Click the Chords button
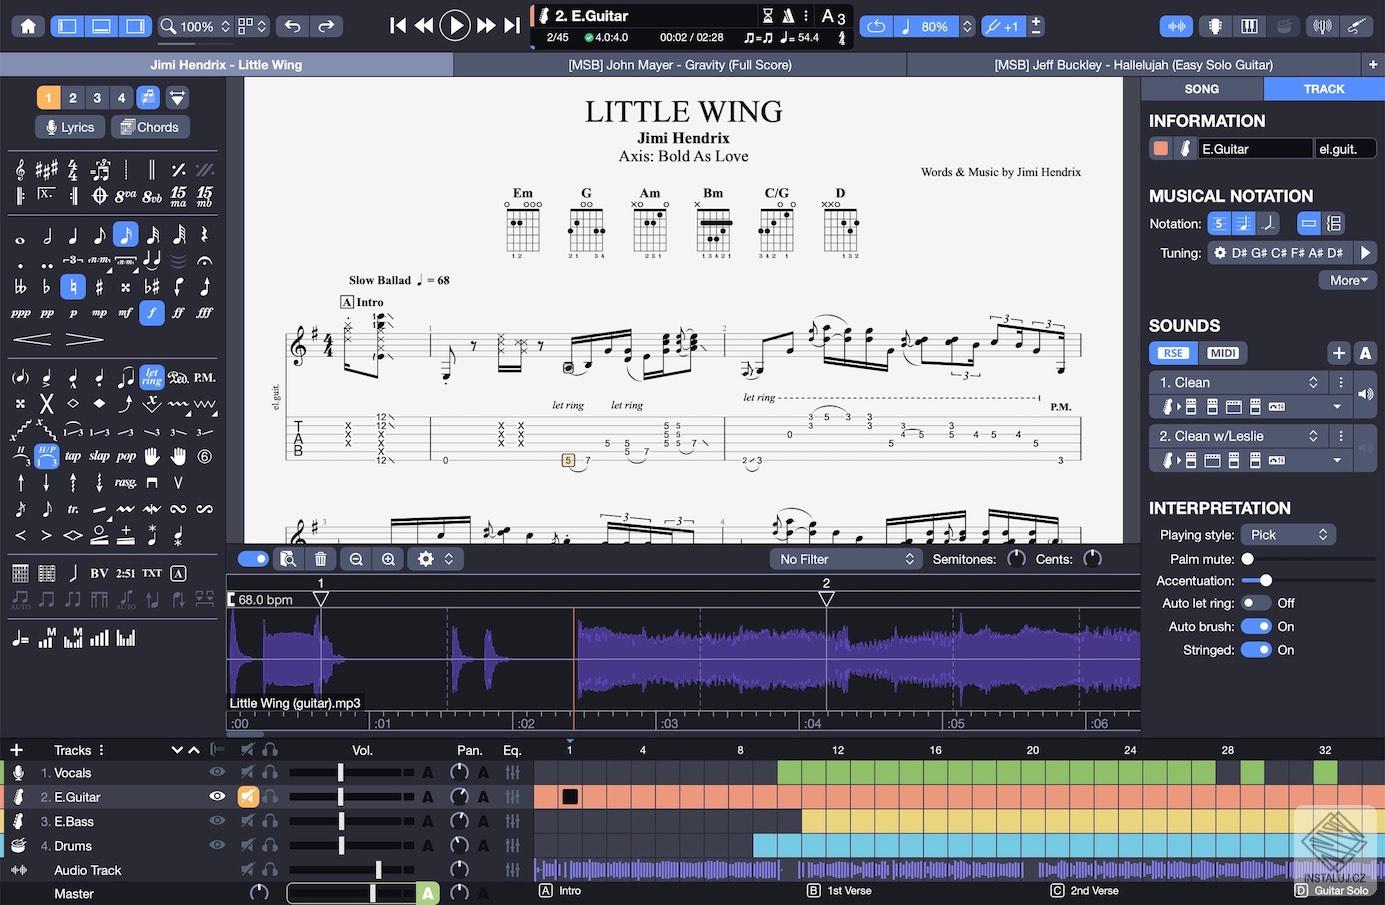Screen dimensions: 1385x905 click(x=150, y=127)
